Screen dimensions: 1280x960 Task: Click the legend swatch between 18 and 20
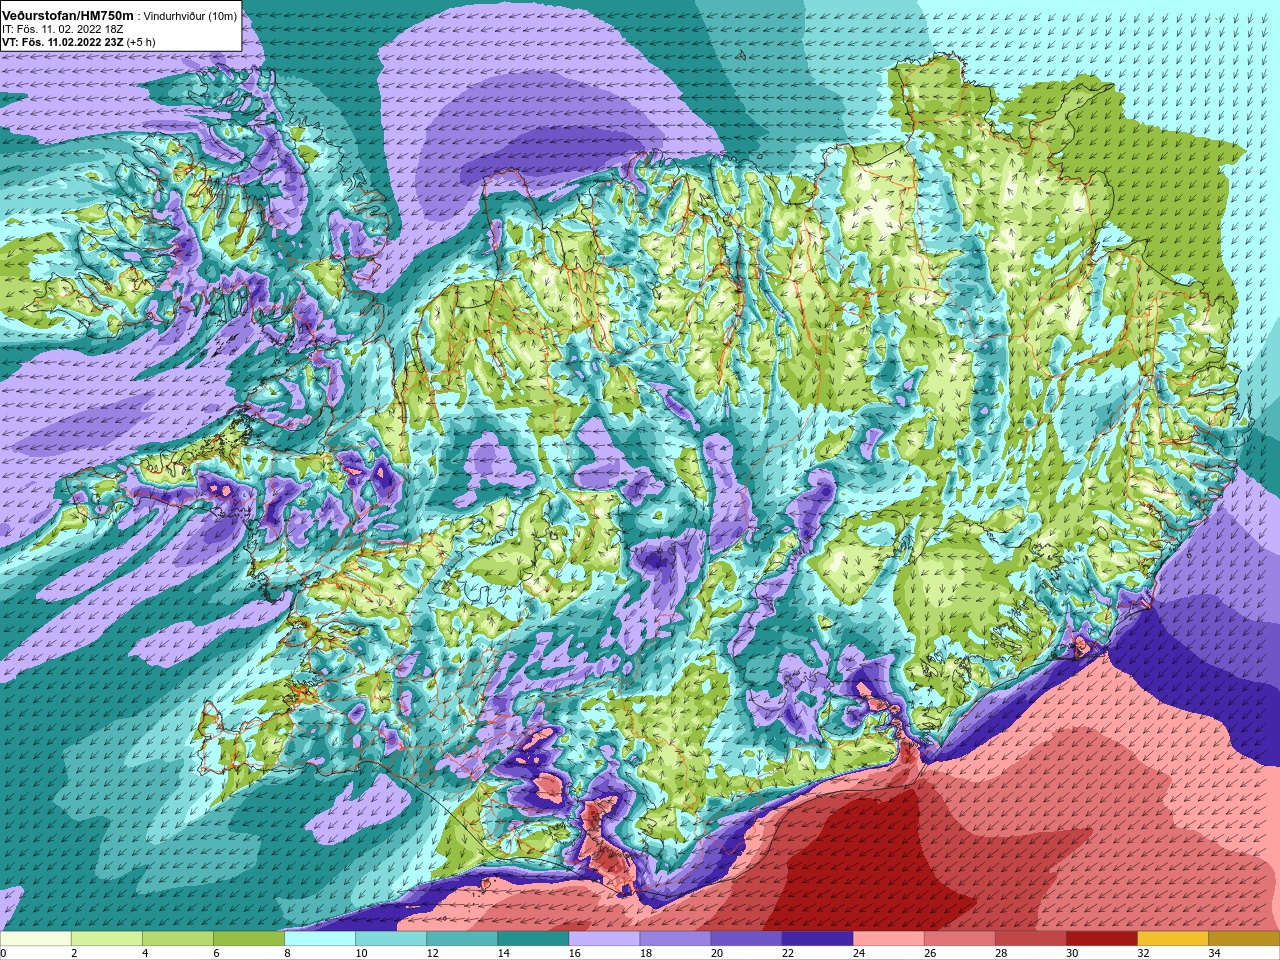click(x=675, y=939)
